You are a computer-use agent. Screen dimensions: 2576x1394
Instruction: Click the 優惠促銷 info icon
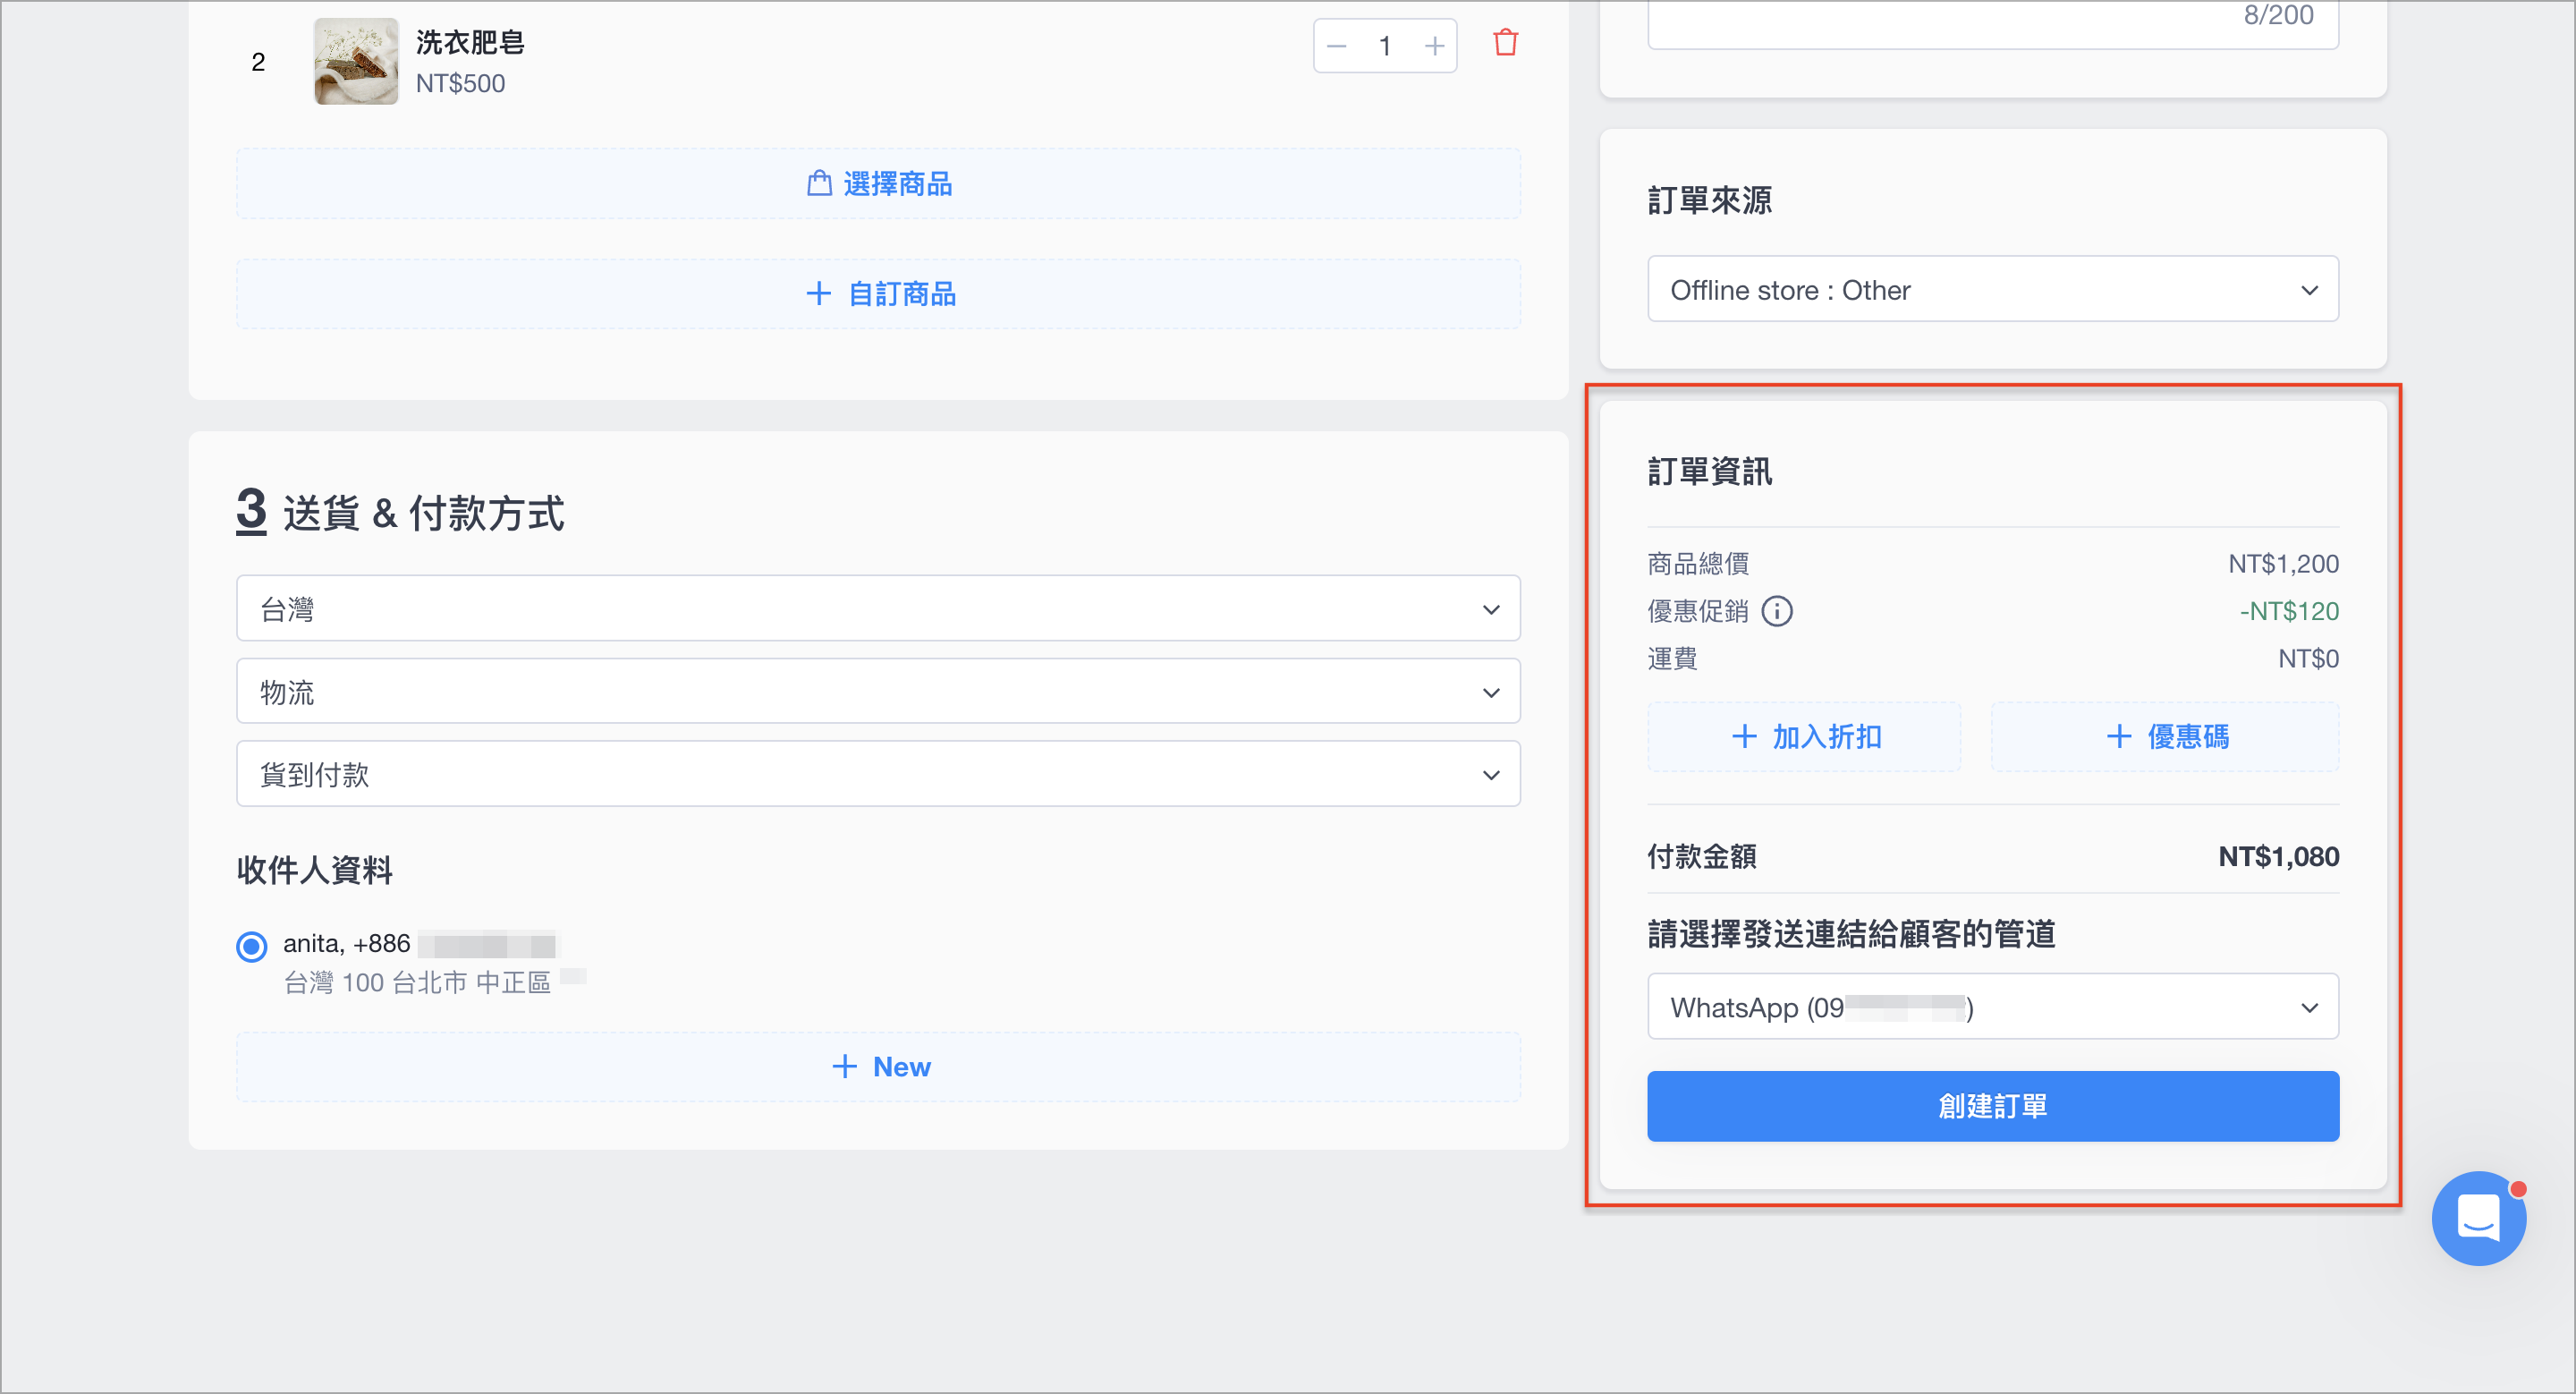pos(1777,611)
